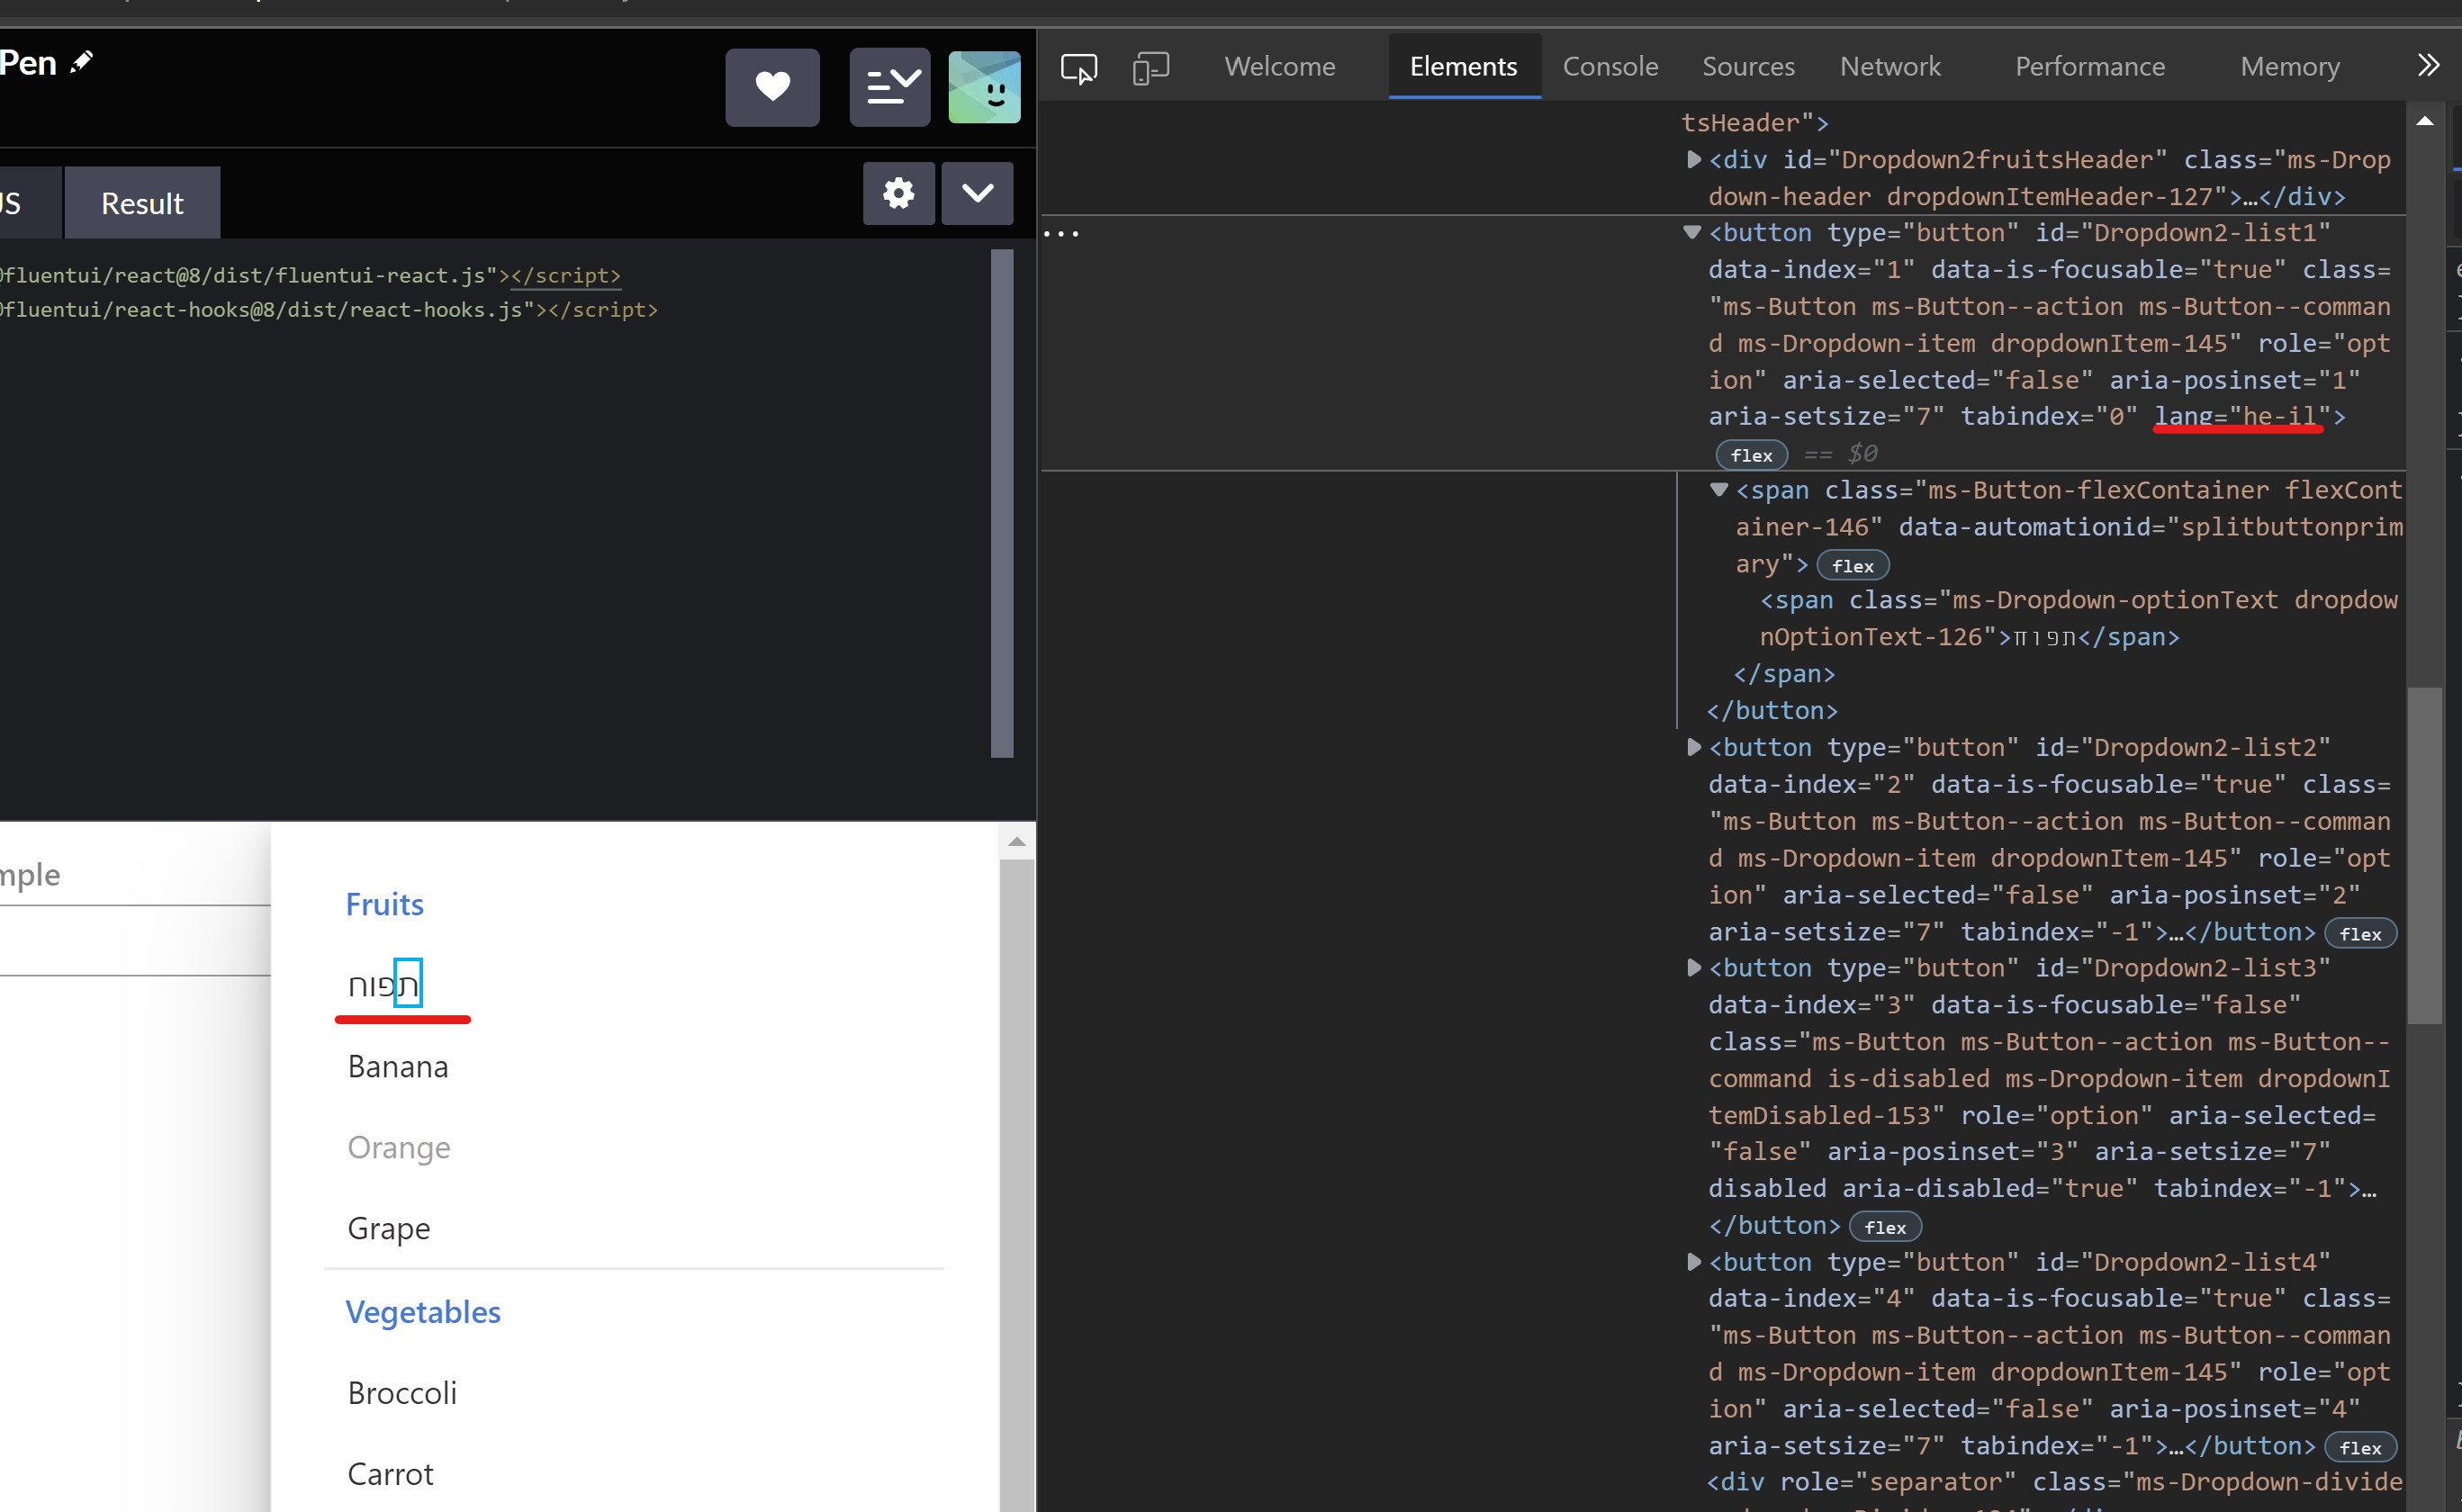Open the editor layout options icon
The image size is (2462, 1512).
pos(889,87)
